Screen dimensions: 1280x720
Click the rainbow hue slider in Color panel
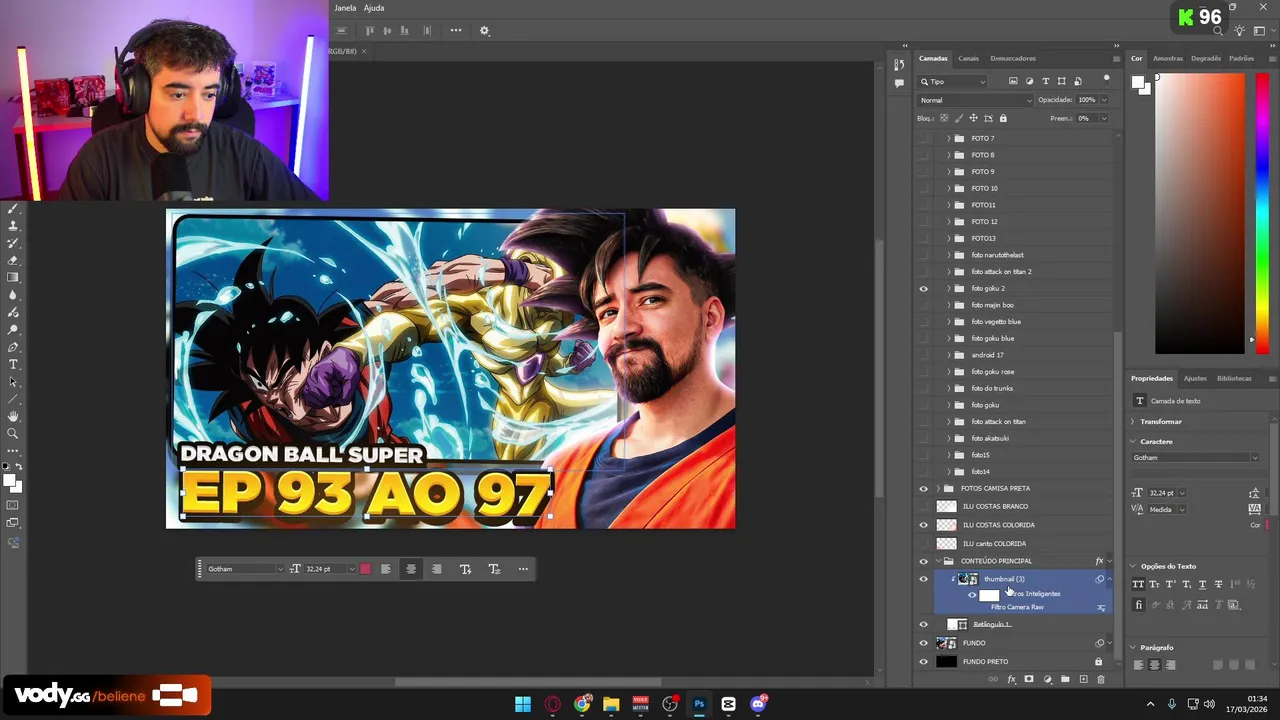point(1262,214)
